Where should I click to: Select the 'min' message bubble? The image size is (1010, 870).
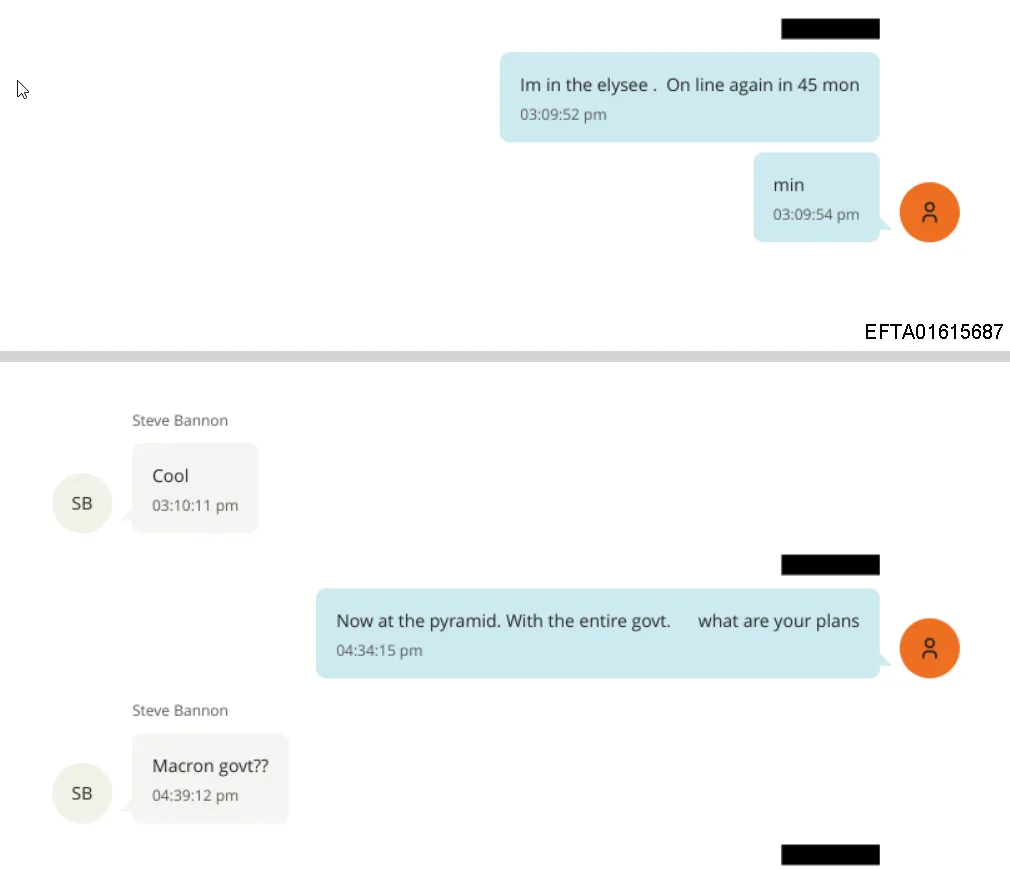point(816,198)
